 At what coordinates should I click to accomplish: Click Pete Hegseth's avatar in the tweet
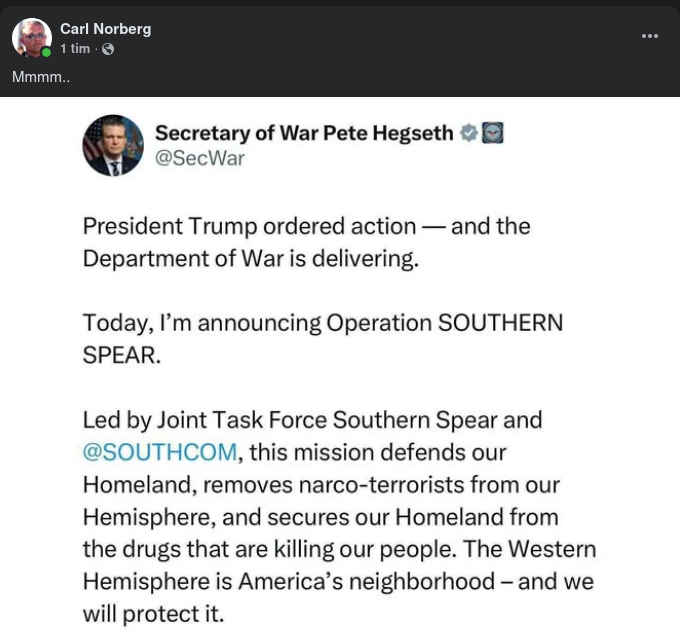(x=113, y=146)
